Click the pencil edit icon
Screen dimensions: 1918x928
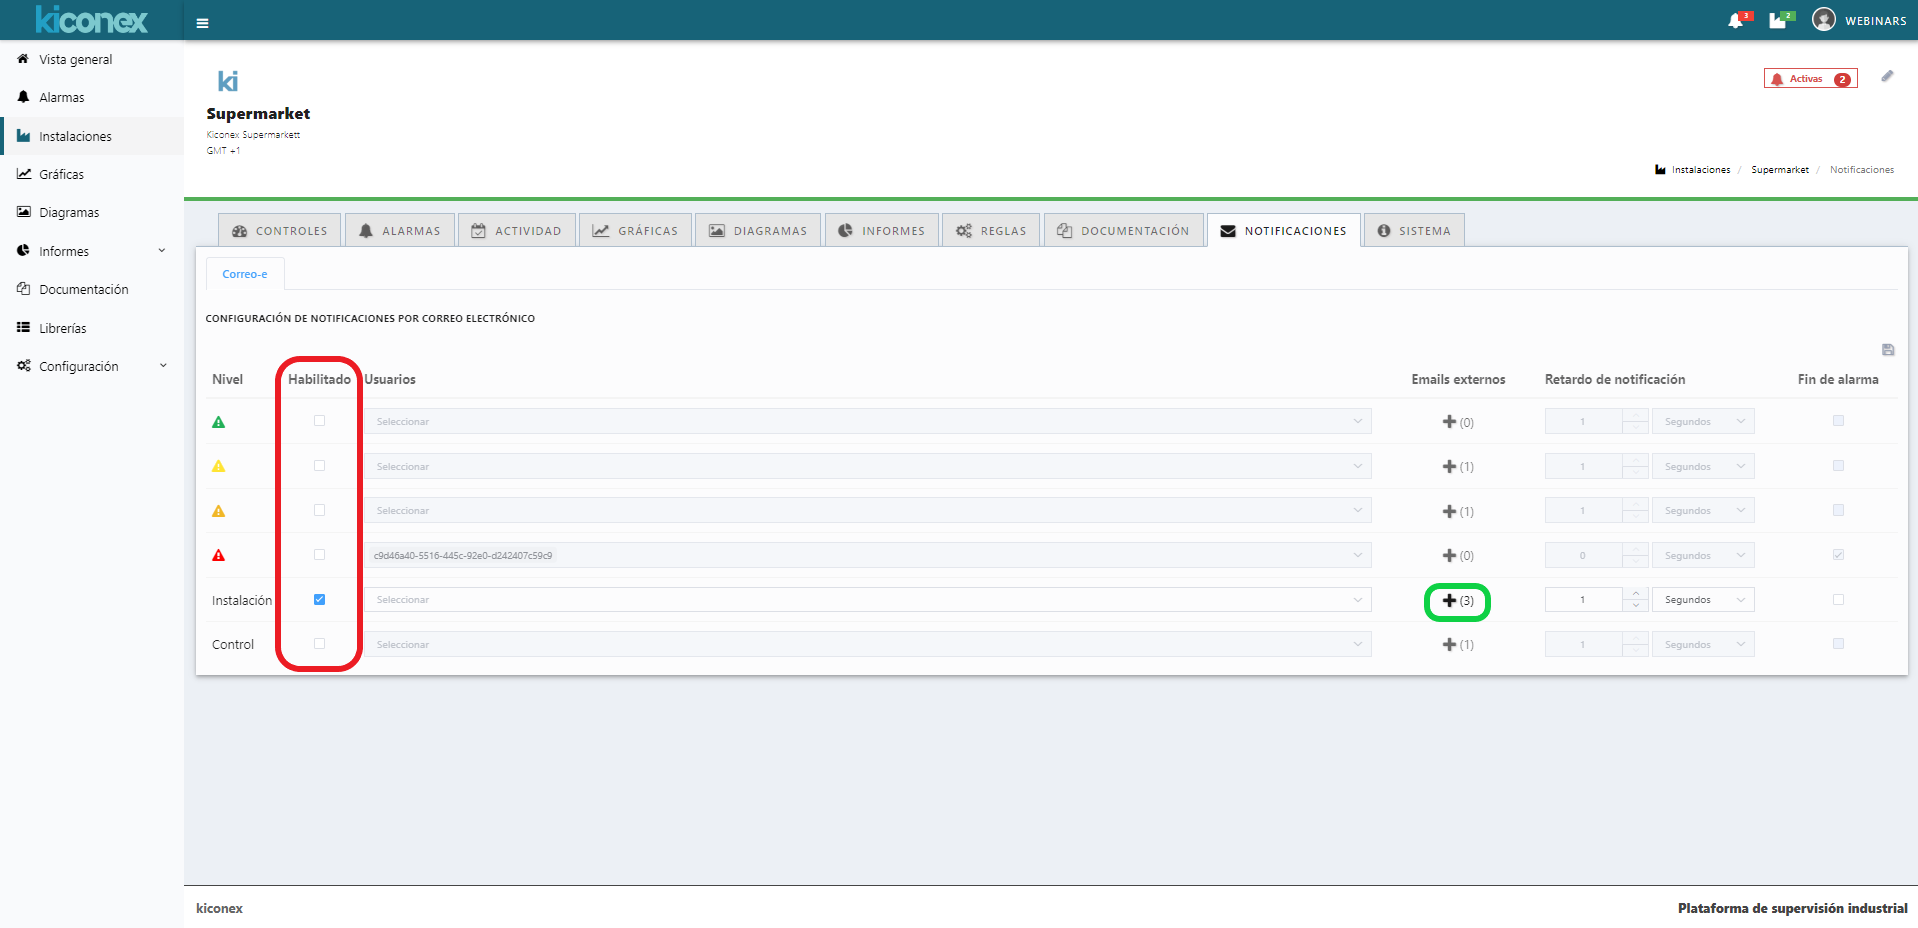1887,77
